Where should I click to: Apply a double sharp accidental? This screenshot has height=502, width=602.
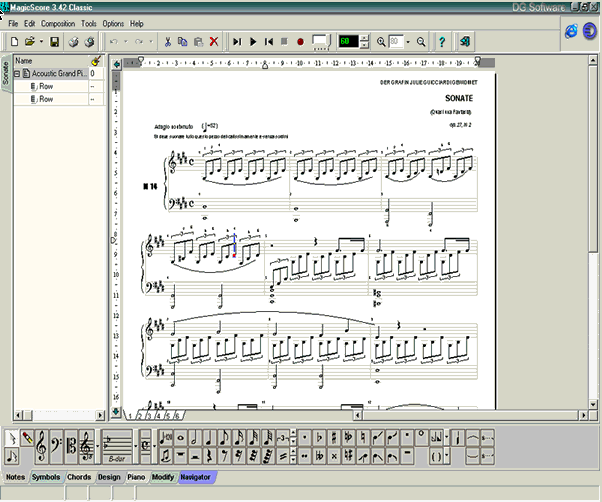(334, 456)
